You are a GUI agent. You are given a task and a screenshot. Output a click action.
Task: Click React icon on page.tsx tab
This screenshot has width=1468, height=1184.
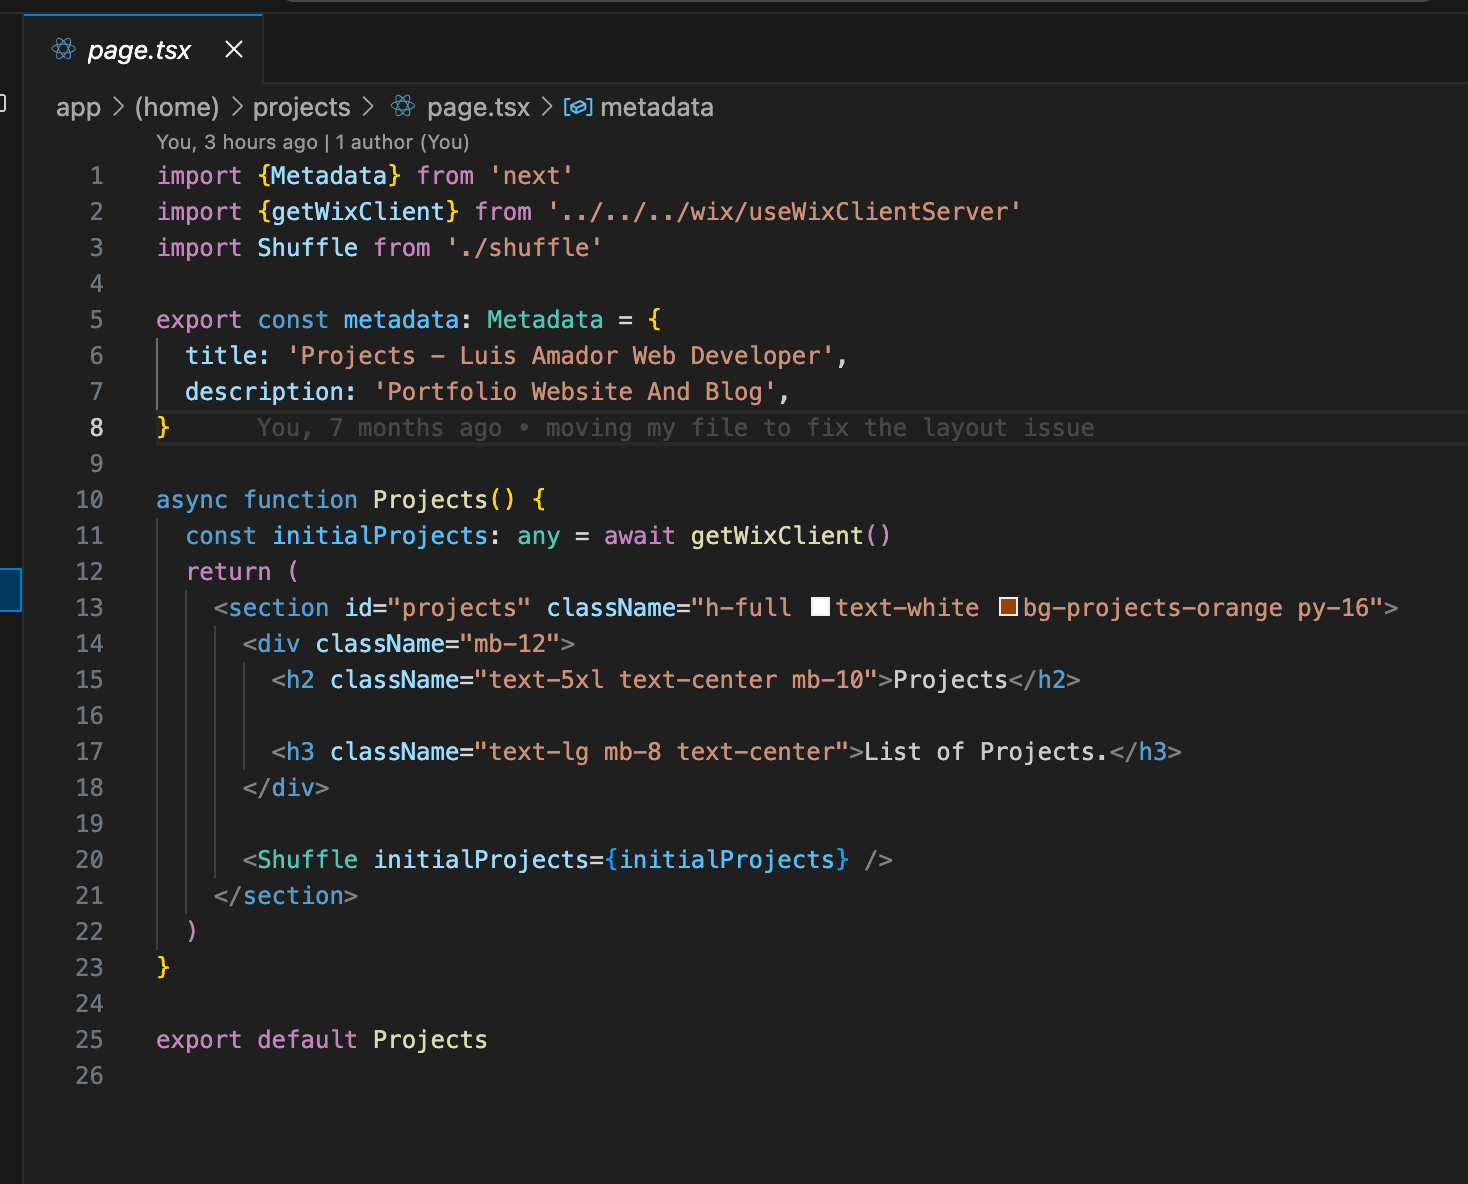tap(64, 49)
